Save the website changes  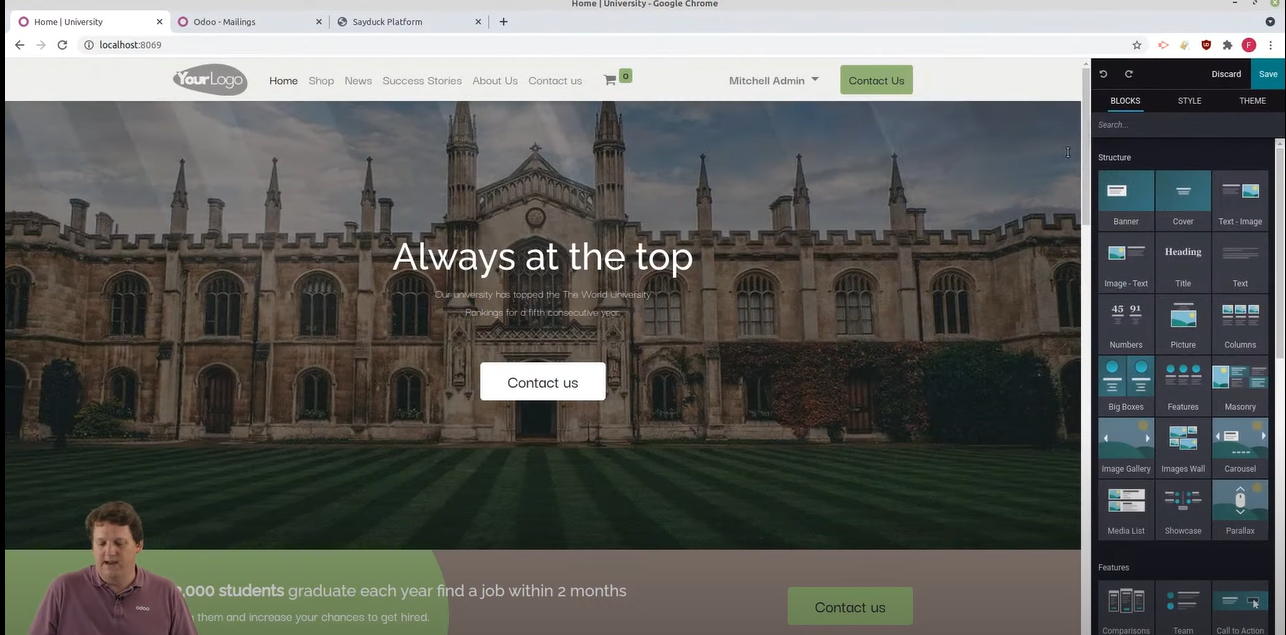point(1268,74)
